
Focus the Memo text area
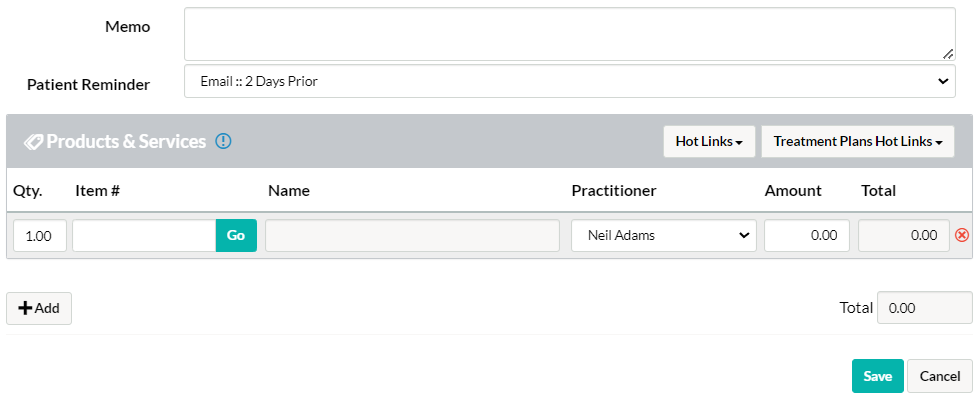point(569,34)
